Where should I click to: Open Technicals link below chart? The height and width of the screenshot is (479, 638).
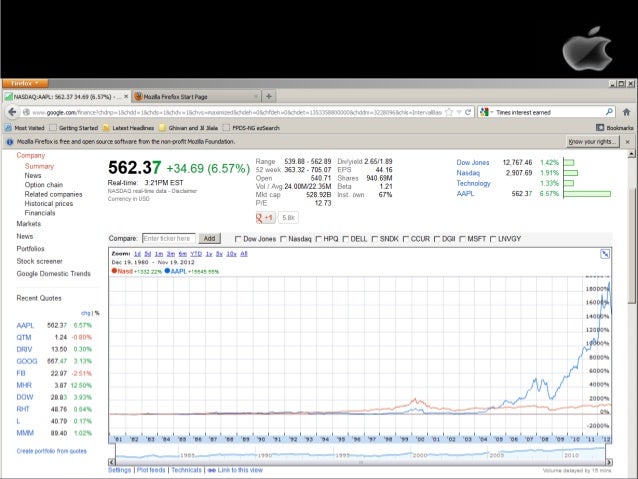(186, 470)
